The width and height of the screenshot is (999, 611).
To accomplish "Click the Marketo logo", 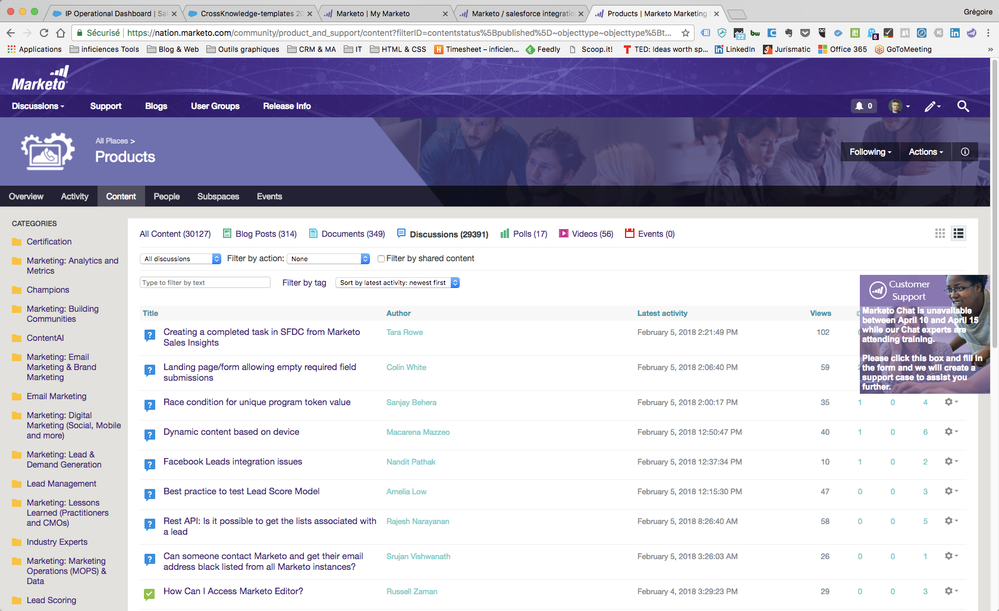I will (40, 79).
